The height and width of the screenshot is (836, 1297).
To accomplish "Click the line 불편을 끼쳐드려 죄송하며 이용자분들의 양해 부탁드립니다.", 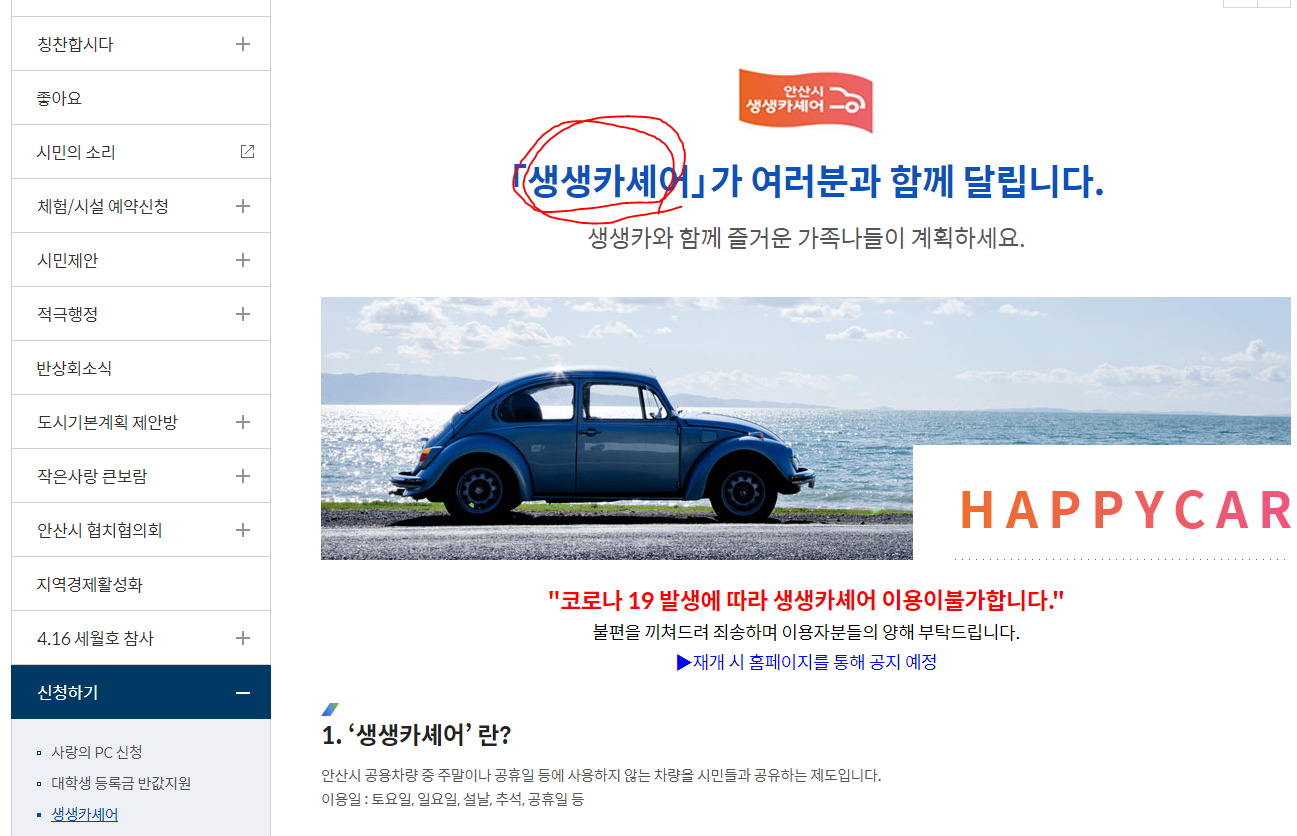I will (x=806, y=633).
